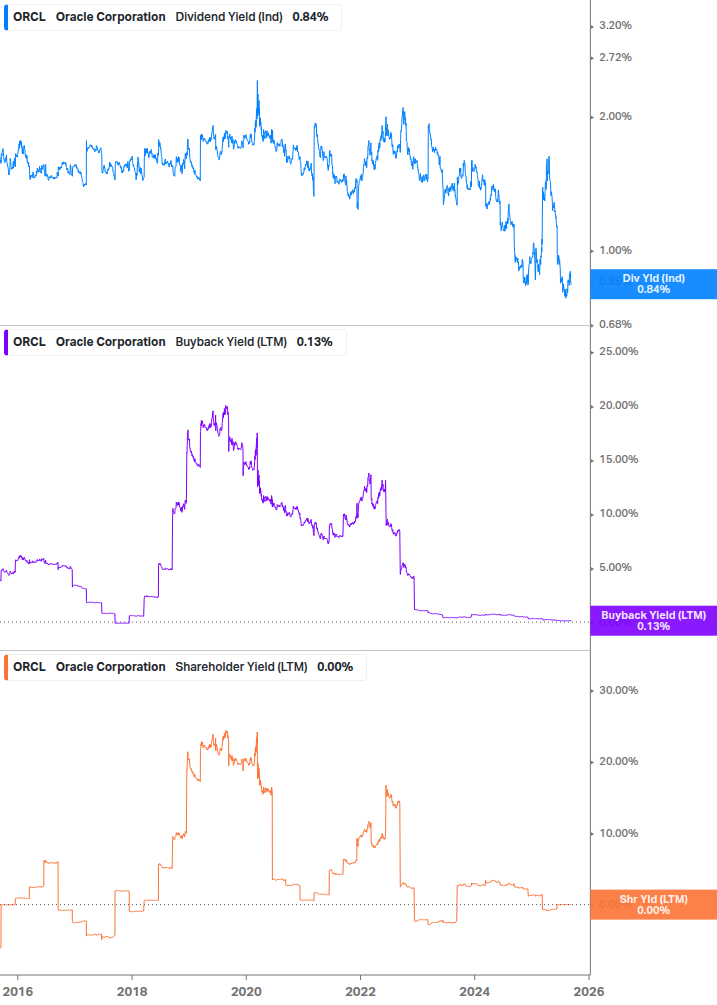The height and width of the screenshot is (1005, 717).
Task: Click the 10.00% axis label on shareholder yield chart
Action: [618, 833]
